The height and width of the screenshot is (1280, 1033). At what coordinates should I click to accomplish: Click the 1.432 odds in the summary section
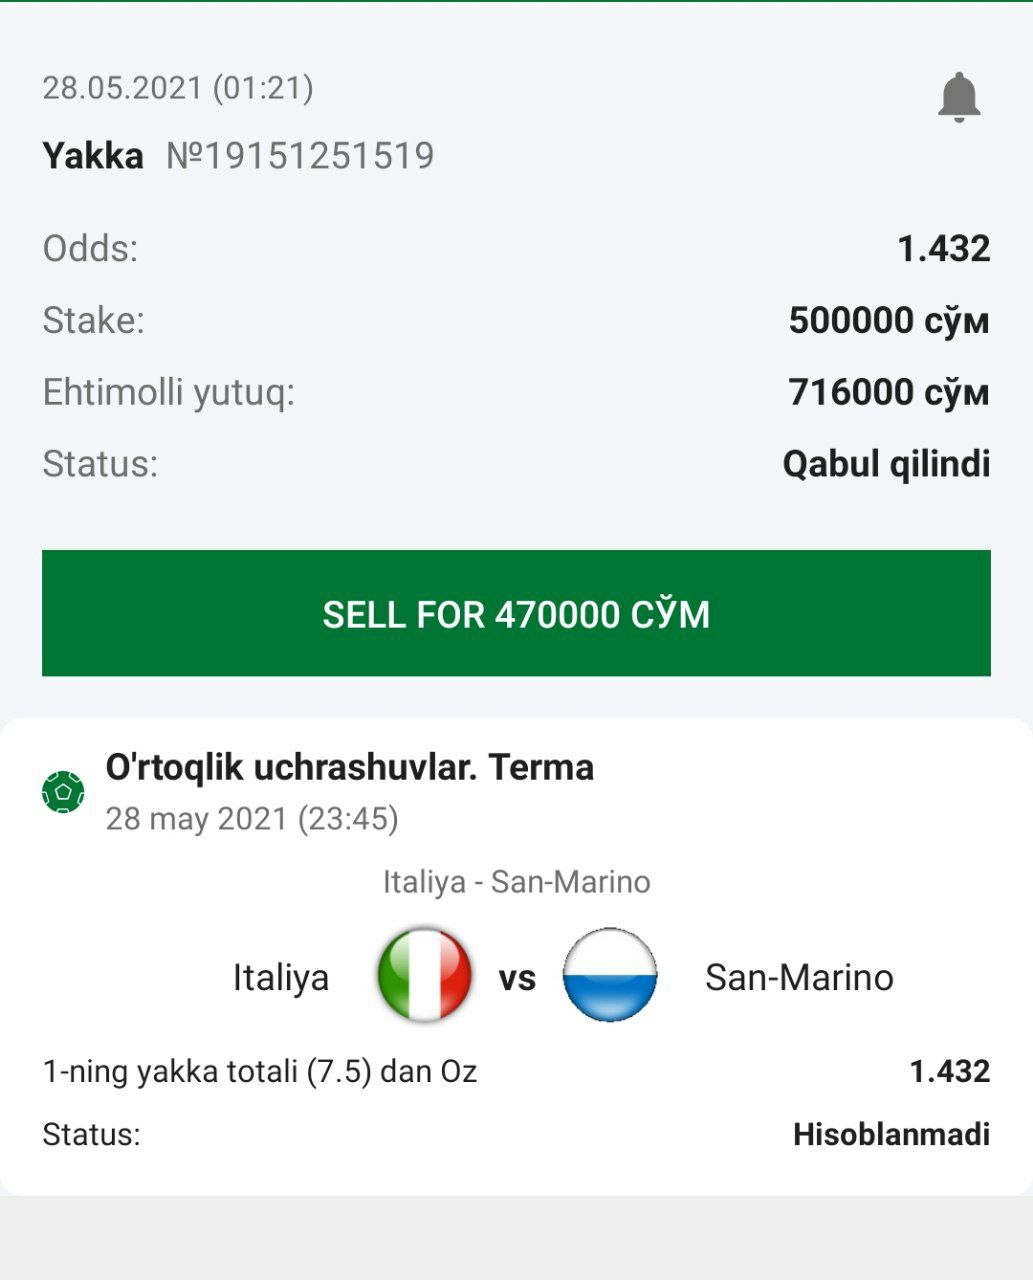tap(943, 248)
